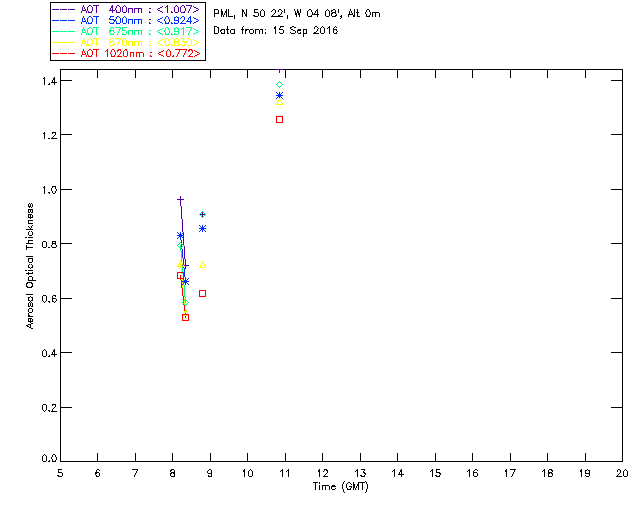Click the y-axis tick label 1.4
This screenshot has height=512, width=640.
49,81
